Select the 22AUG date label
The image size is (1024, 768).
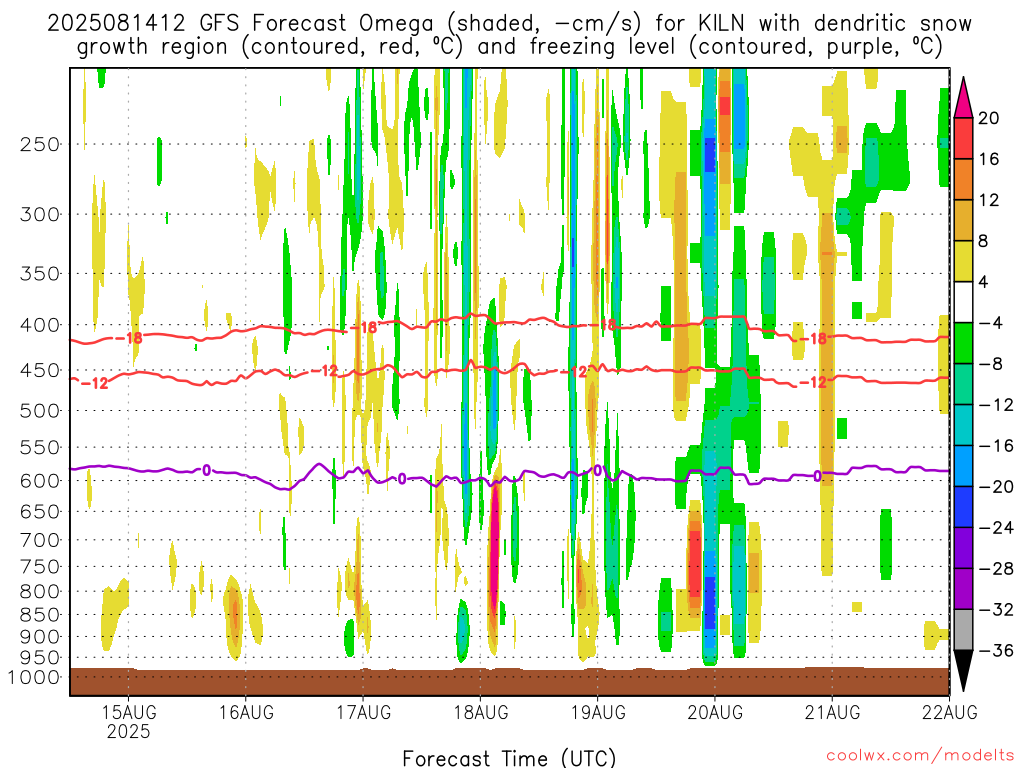click(x=950, y=712)
